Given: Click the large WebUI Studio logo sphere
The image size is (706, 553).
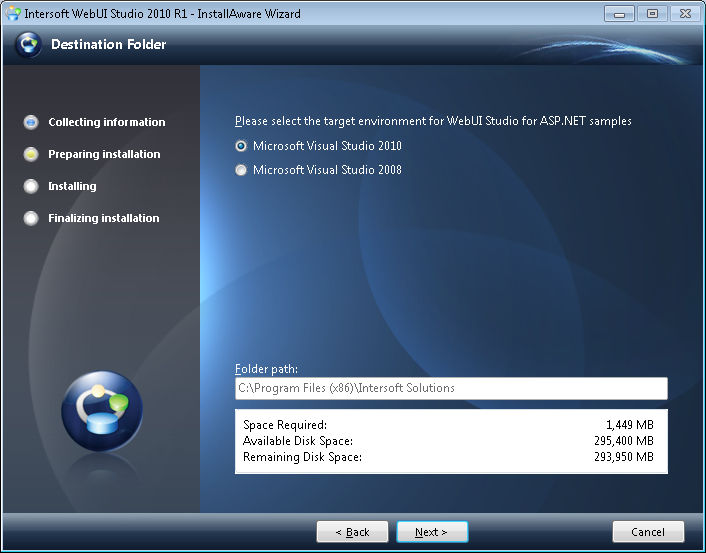Looking at the screenshot, I should coord(101,410).
